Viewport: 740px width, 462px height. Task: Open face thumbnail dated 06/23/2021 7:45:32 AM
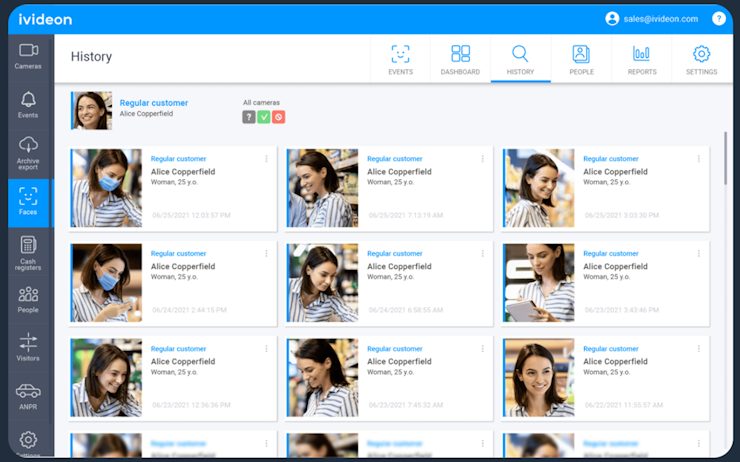pos(323,378)
